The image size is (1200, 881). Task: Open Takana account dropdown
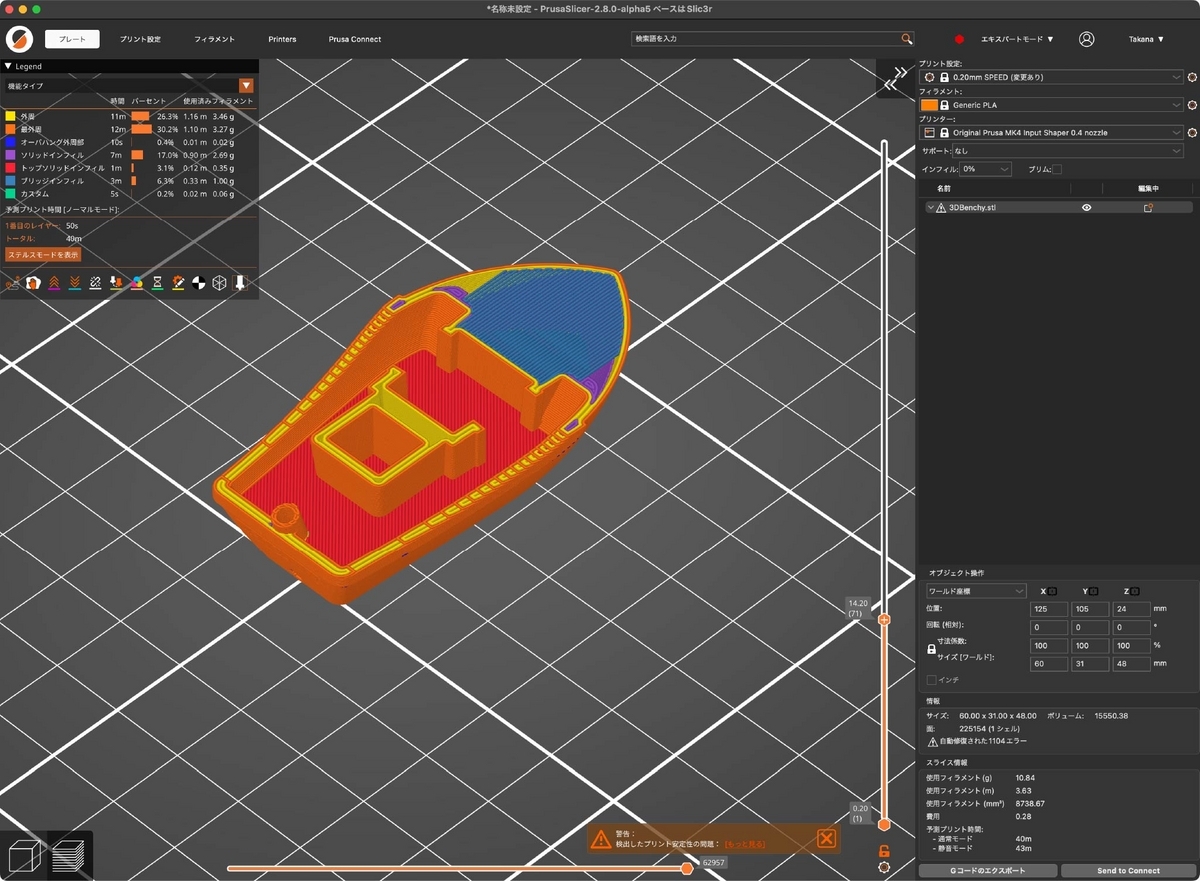click(1146, 39)
